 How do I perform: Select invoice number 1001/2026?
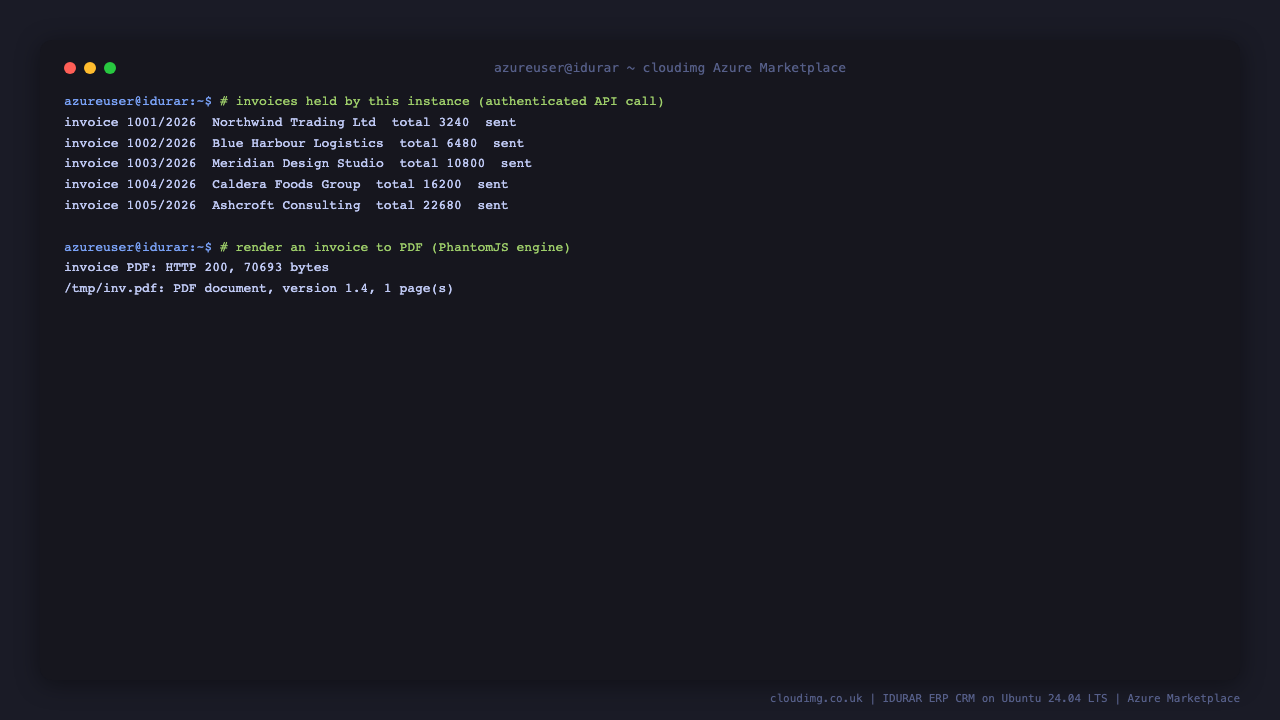tap(162, 122)
